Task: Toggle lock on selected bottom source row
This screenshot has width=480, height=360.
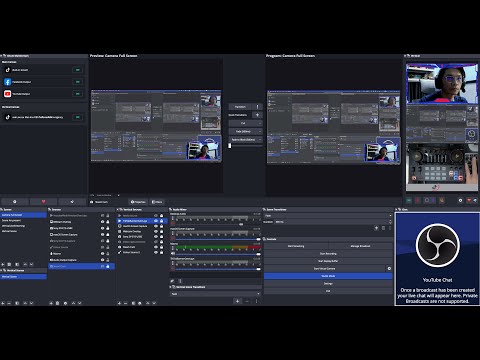Action: 108,266
